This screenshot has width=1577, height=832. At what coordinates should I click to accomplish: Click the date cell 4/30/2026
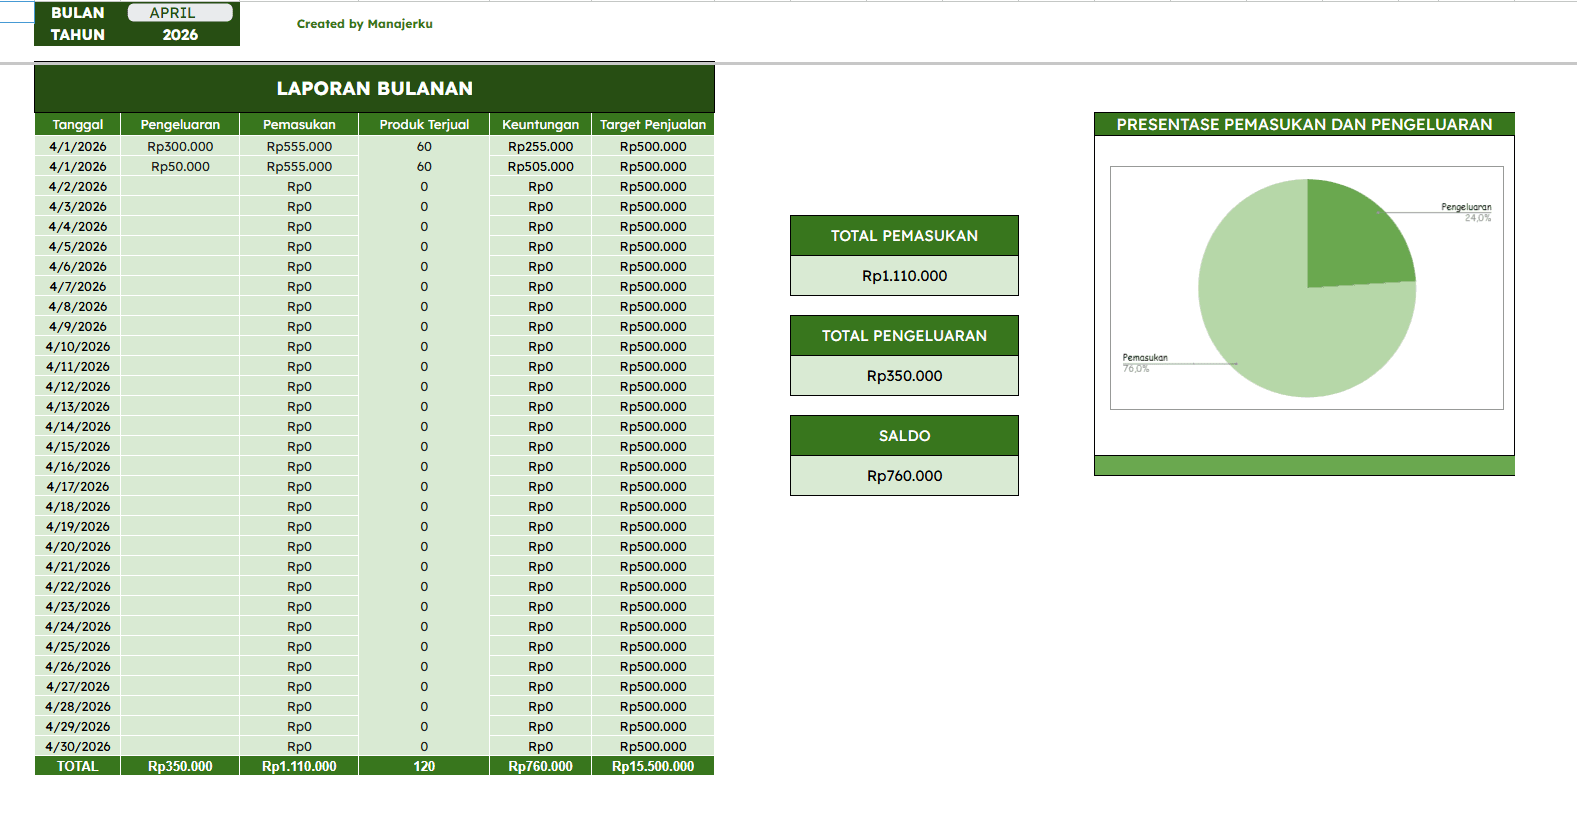pyautogui.click(x=78, y=747)
